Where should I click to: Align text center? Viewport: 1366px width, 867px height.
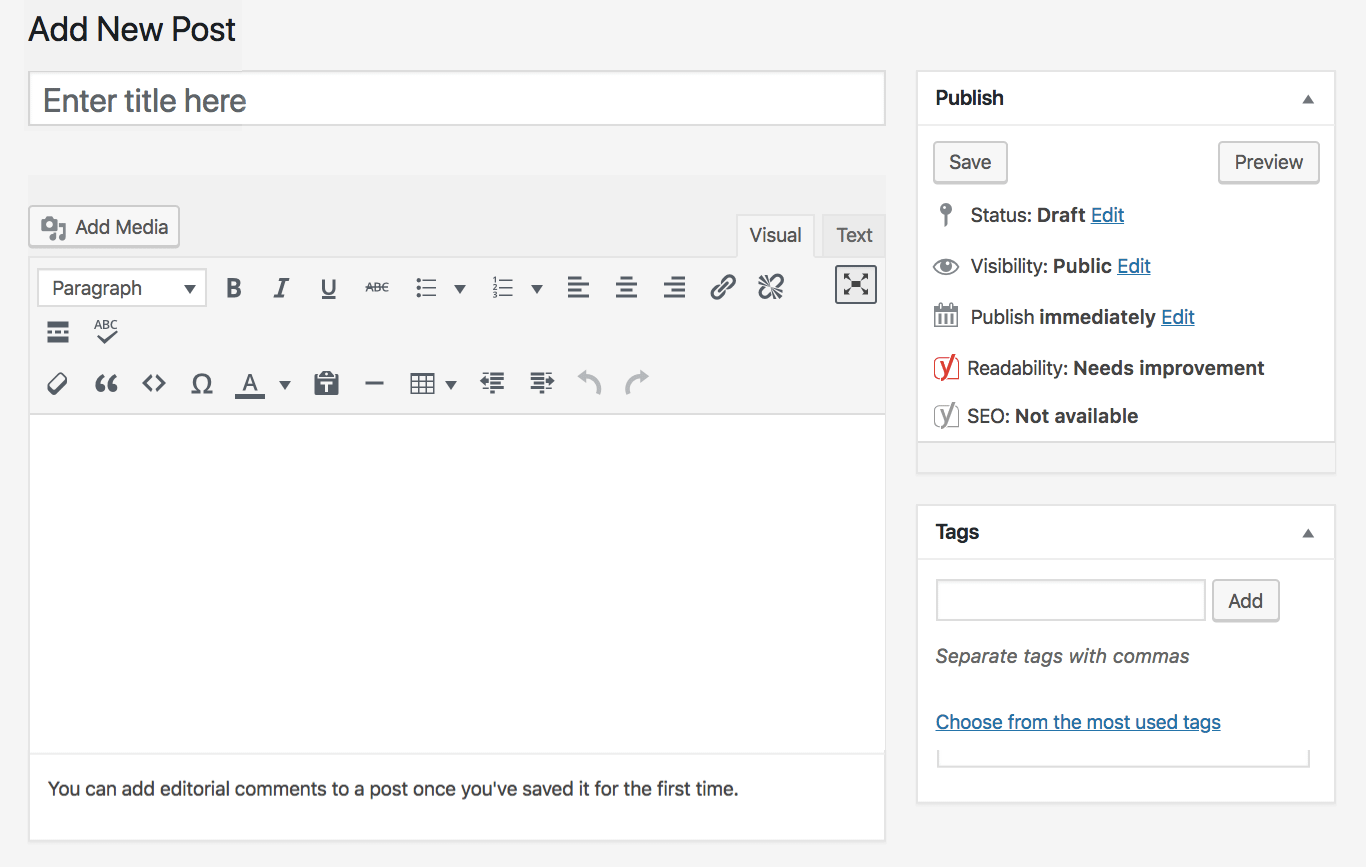(626, 288)
